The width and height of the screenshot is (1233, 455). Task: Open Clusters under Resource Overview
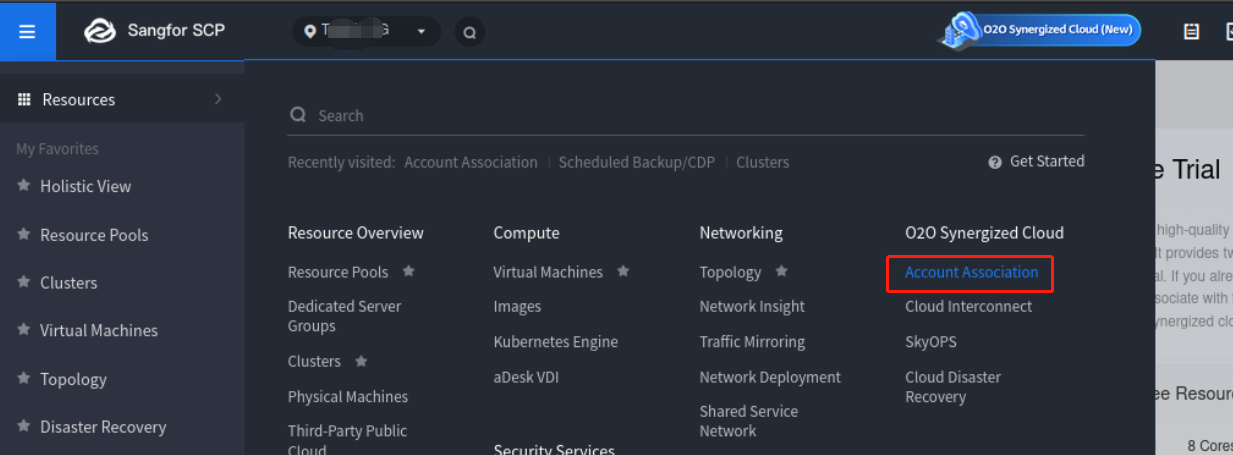(314, 361)
